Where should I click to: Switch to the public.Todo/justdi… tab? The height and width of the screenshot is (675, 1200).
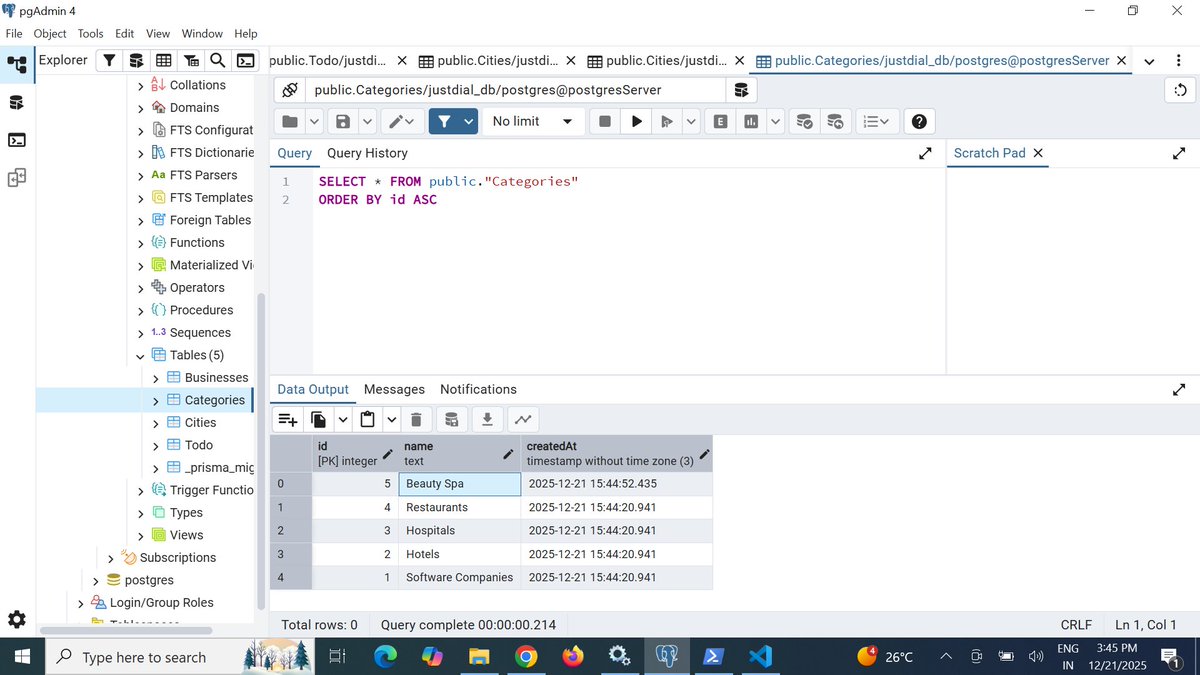click(329, 60)
